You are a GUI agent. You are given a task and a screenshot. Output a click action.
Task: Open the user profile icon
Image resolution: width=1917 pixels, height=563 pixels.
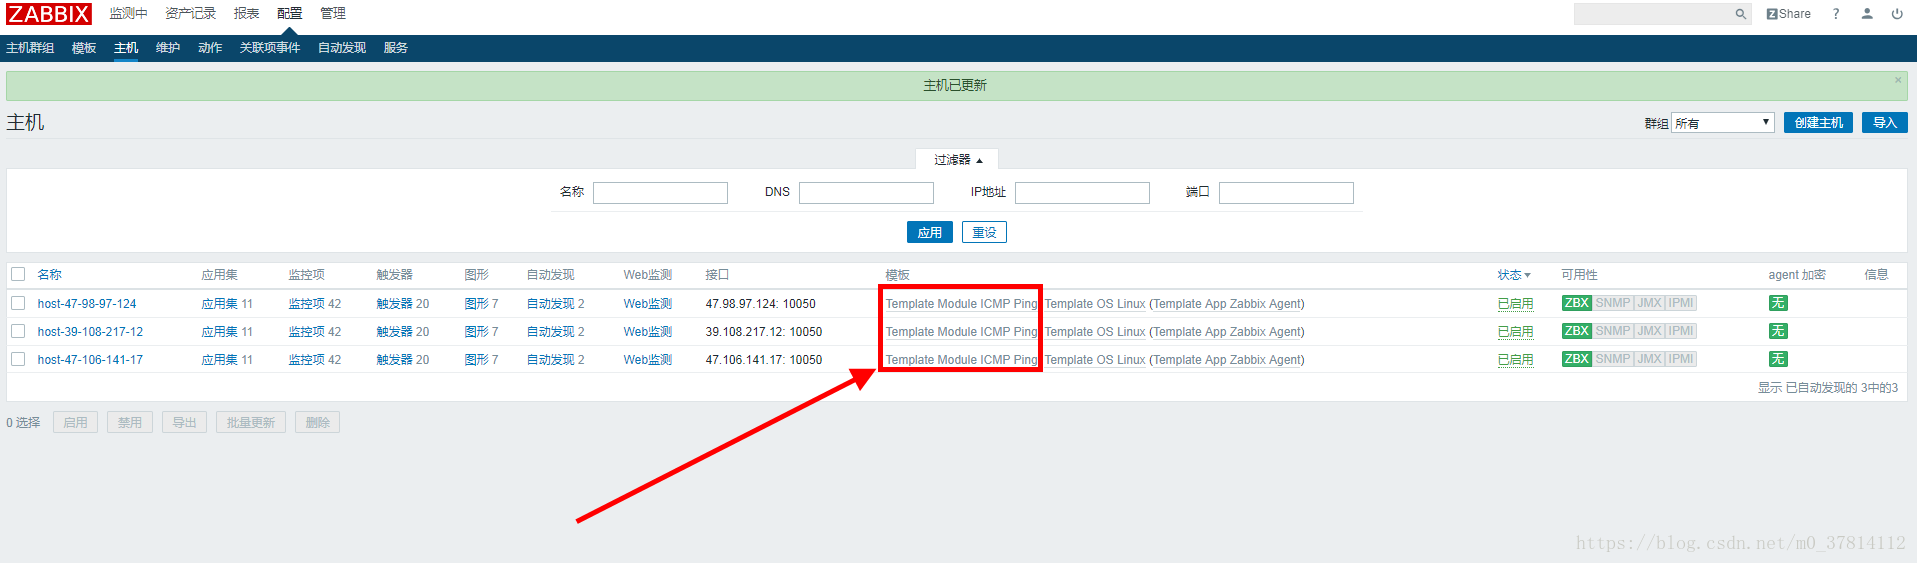pos(1867,14)
